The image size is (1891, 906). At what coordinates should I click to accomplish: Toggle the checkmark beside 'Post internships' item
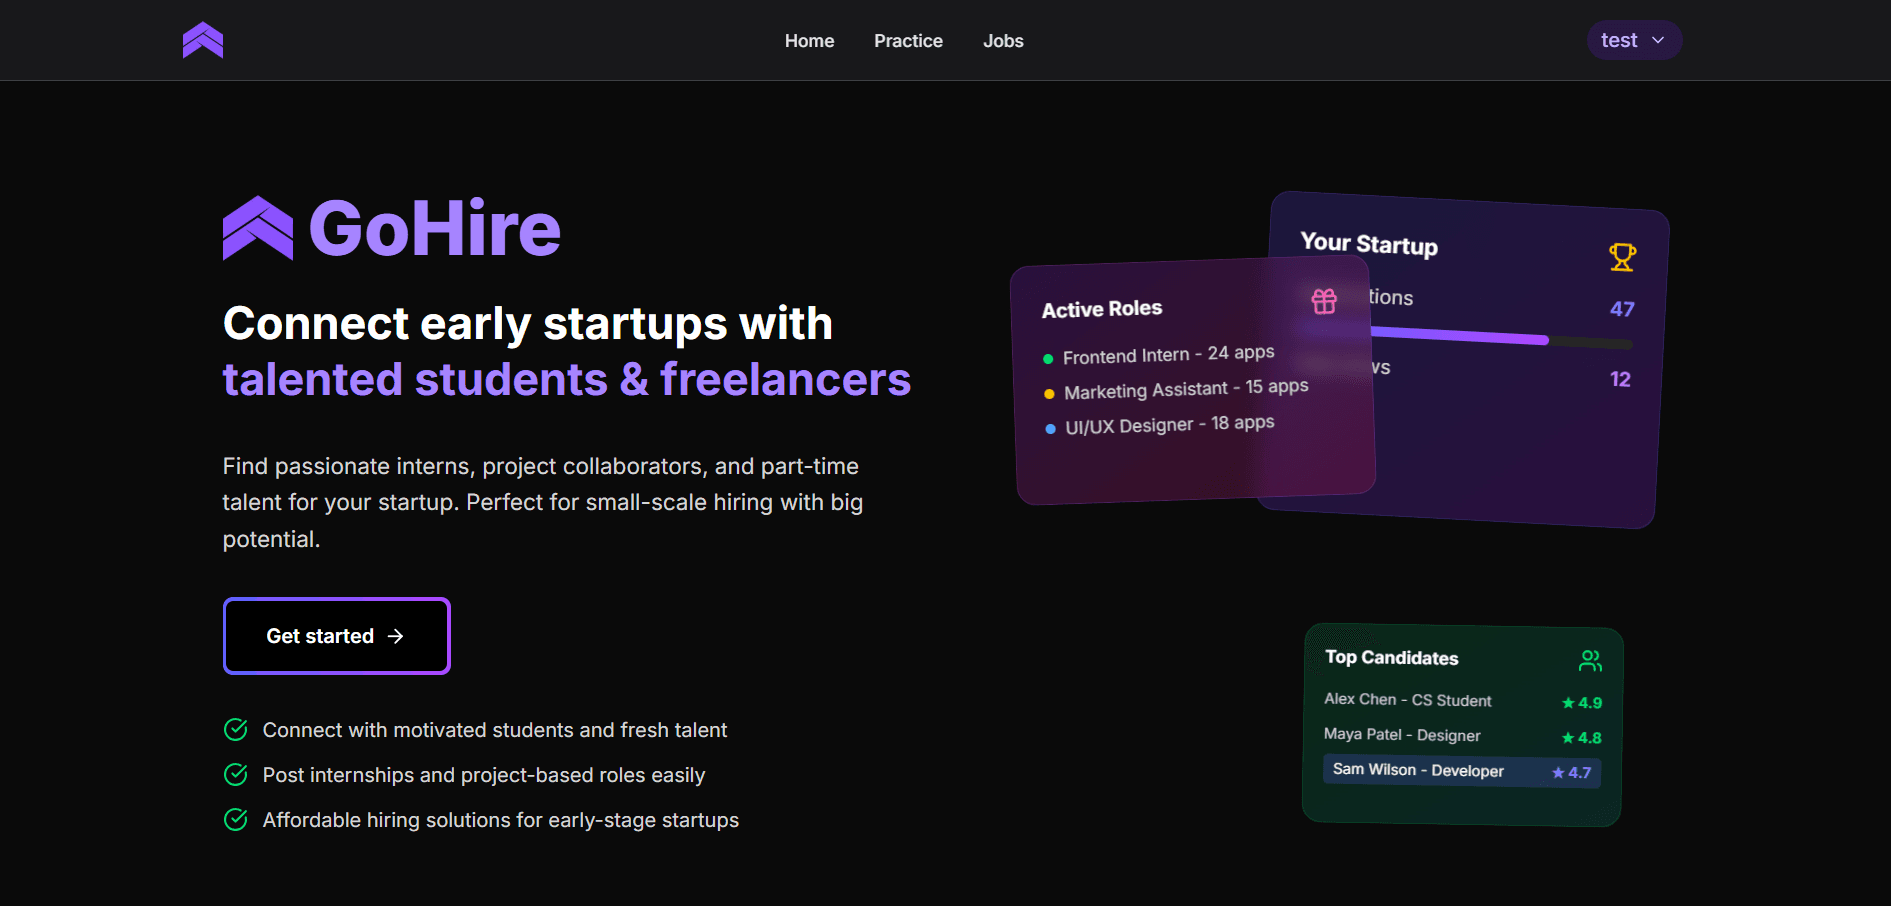point(235,775)
